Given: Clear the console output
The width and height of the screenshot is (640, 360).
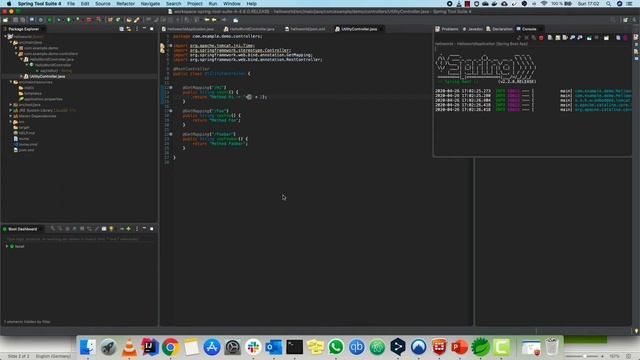Looking at the screenshot, I should click(550, 38).
